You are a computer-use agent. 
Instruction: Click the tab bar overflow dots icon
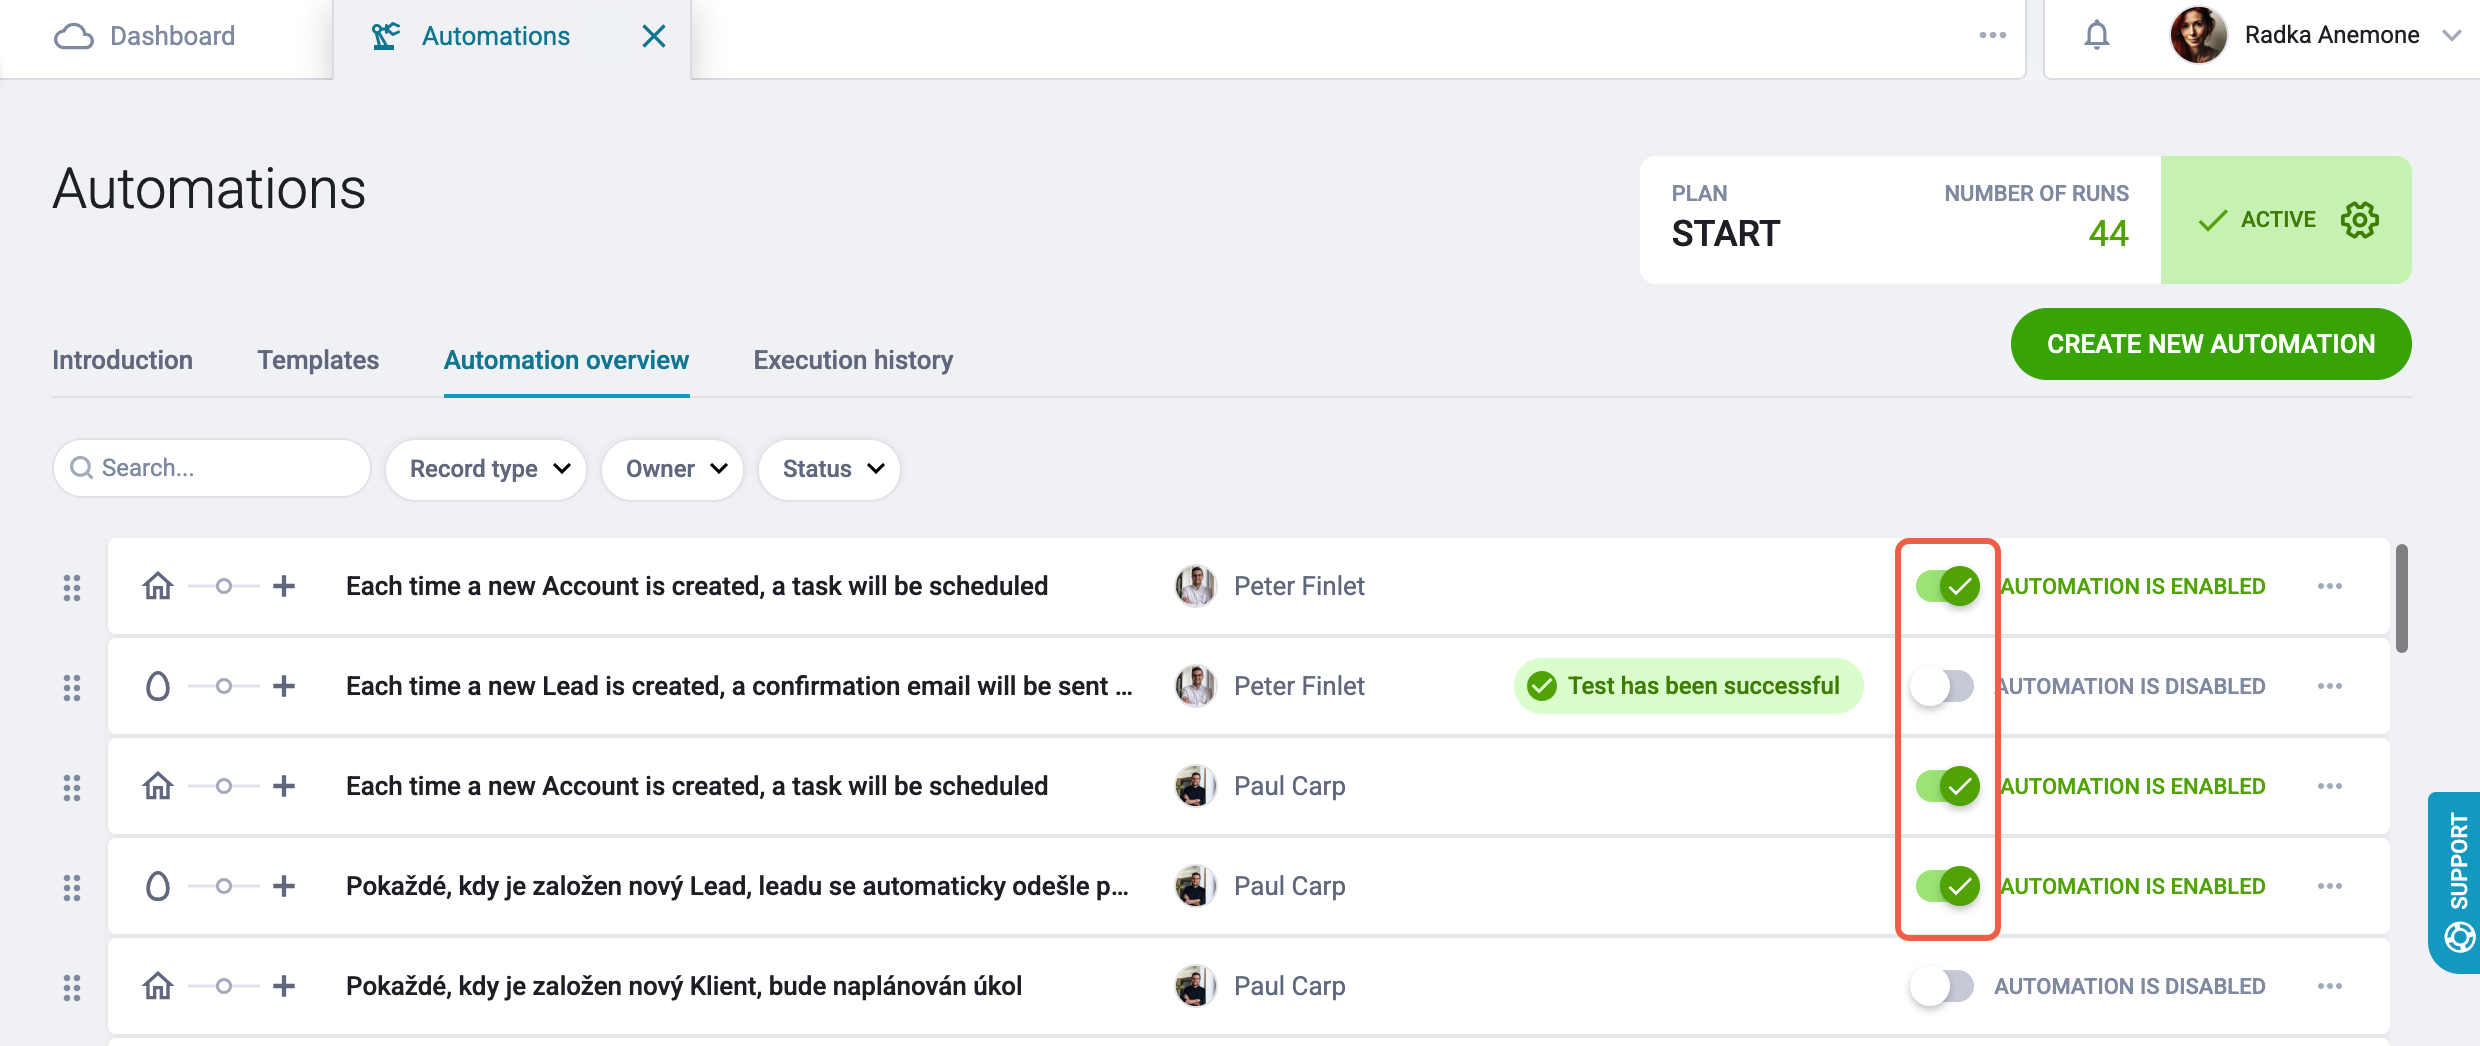pyautogui.click(x=1992, y=36)
